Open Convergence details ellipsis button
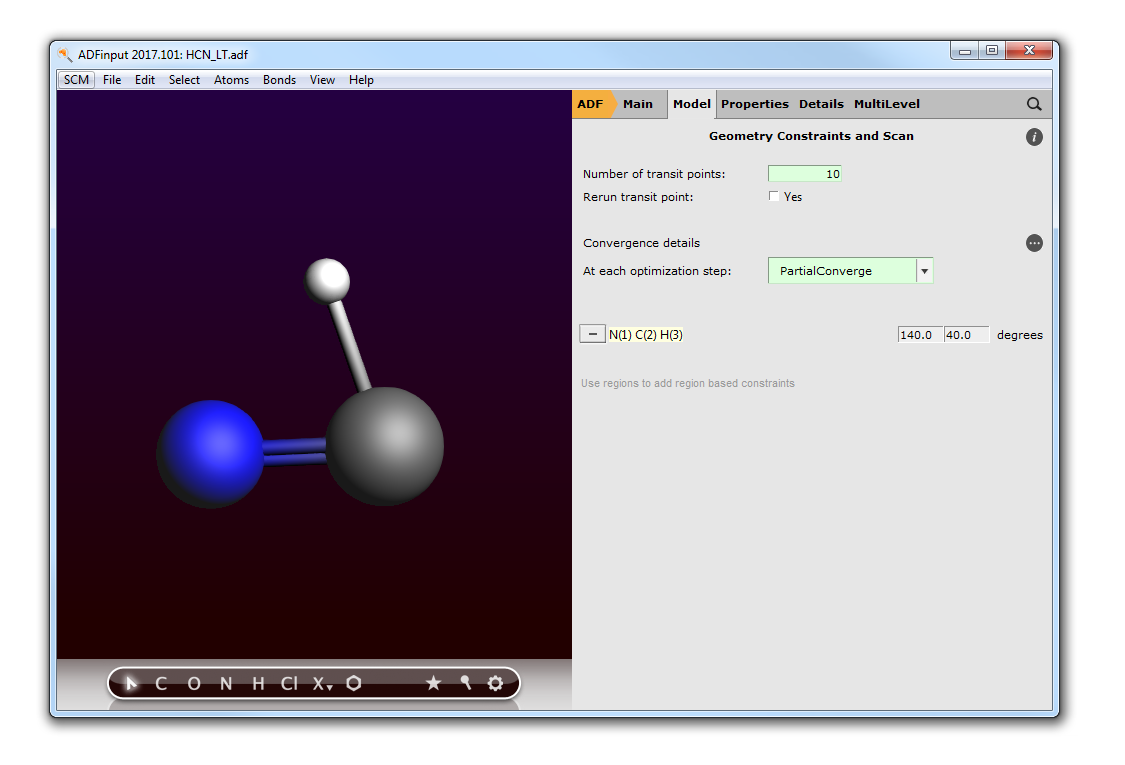This screenshot has width=1125, height=765. click(1034, 243)
